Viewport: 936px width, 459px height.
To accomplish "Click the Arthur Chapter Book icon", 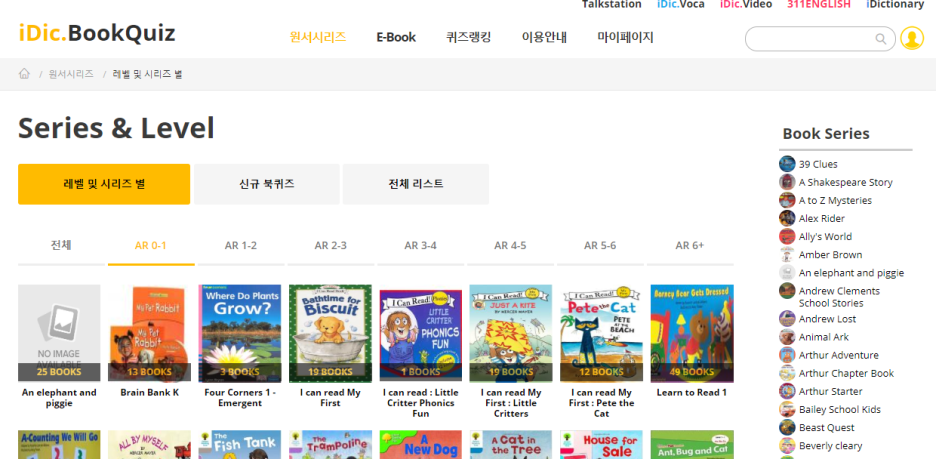I will coord(787,373).
